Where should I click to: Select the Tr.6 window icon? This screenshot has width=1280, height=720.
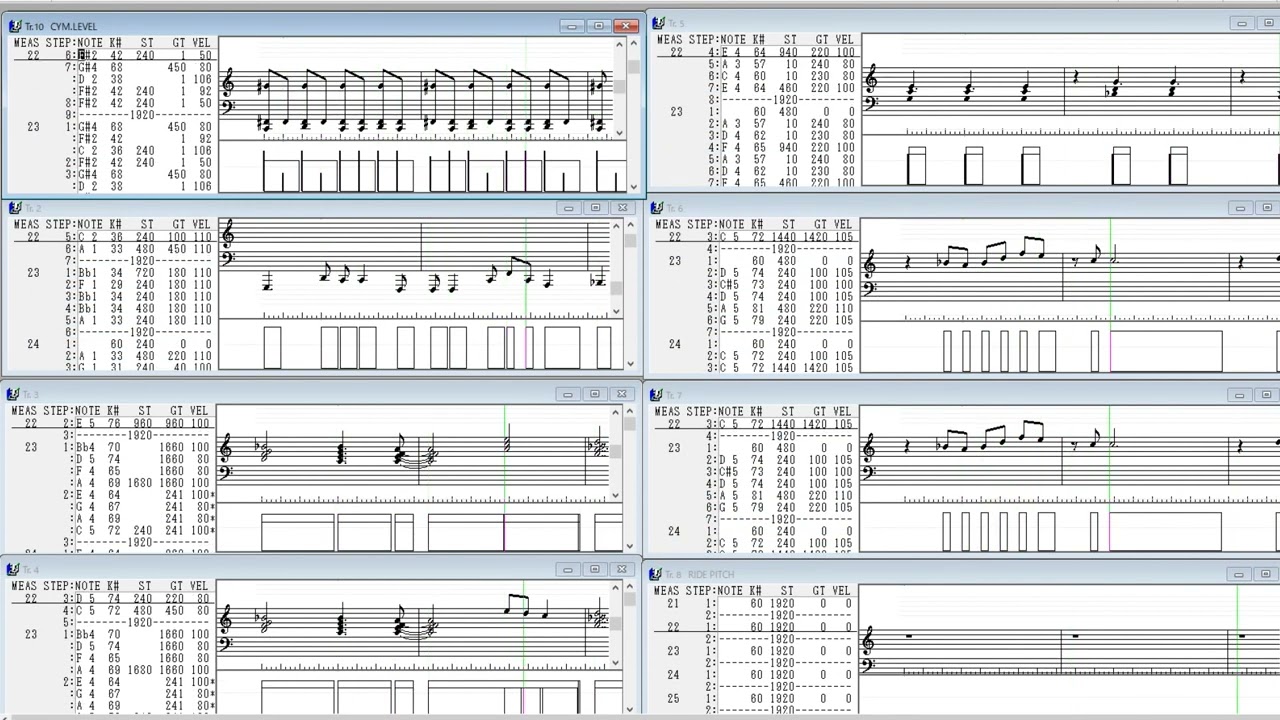[x=657, y=208]
